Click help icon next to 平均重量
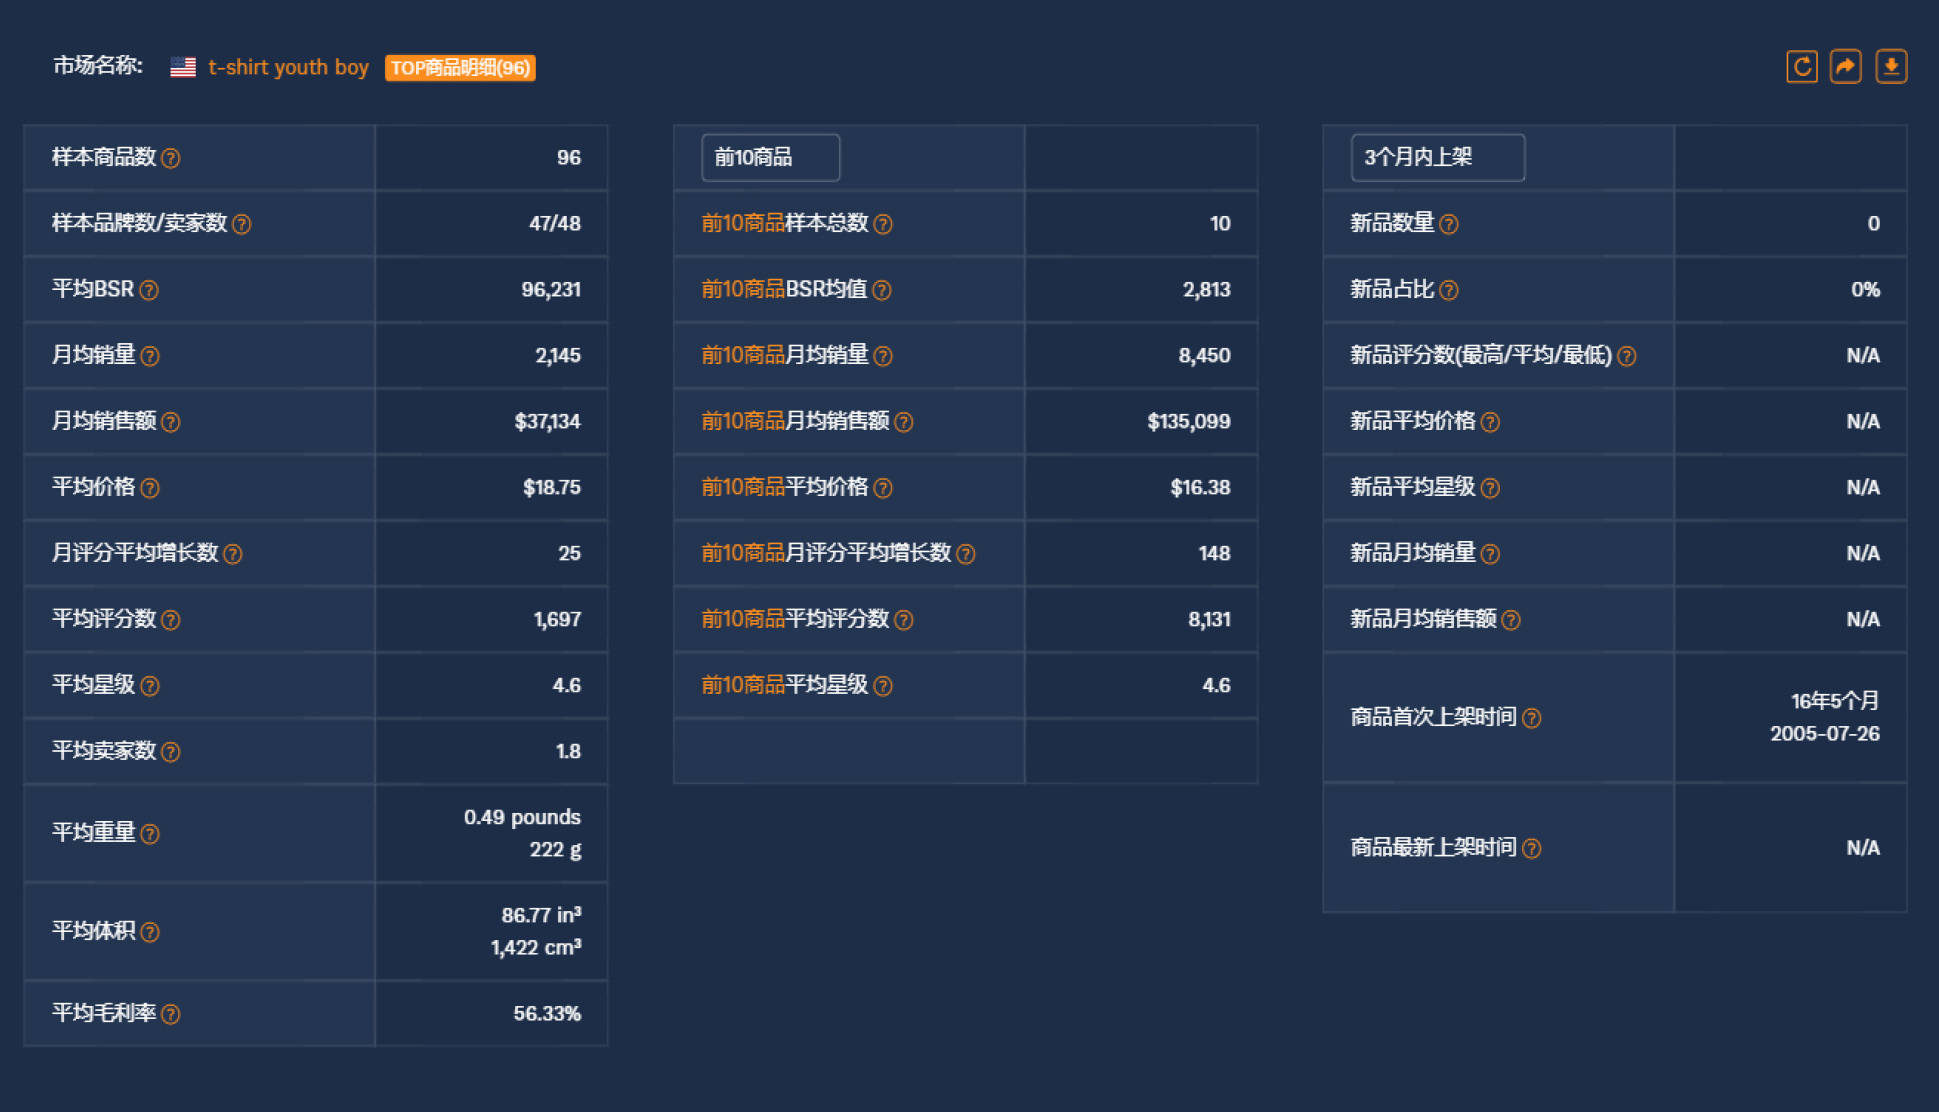Image resolution: width=1939 pixels, height=1112 pixels. [x=150, y=834]
